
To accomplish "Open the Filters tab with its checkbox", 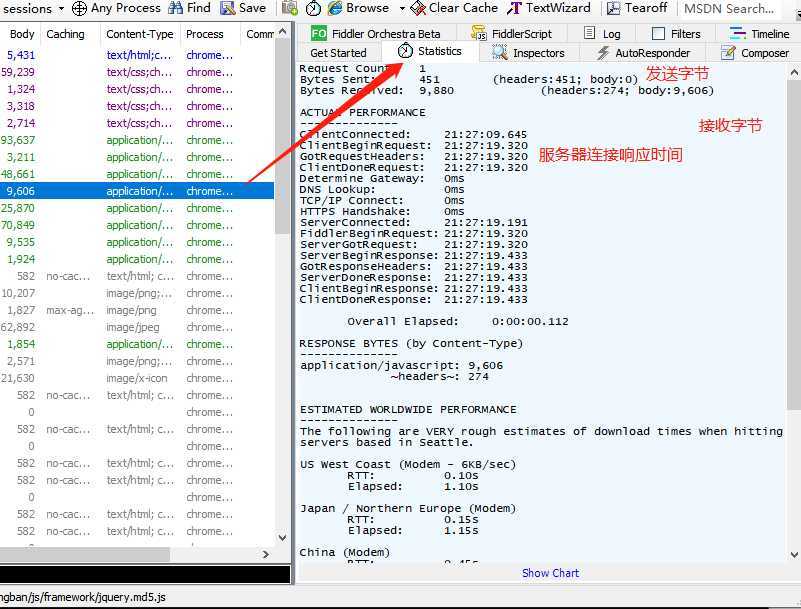I will (676, 34).
